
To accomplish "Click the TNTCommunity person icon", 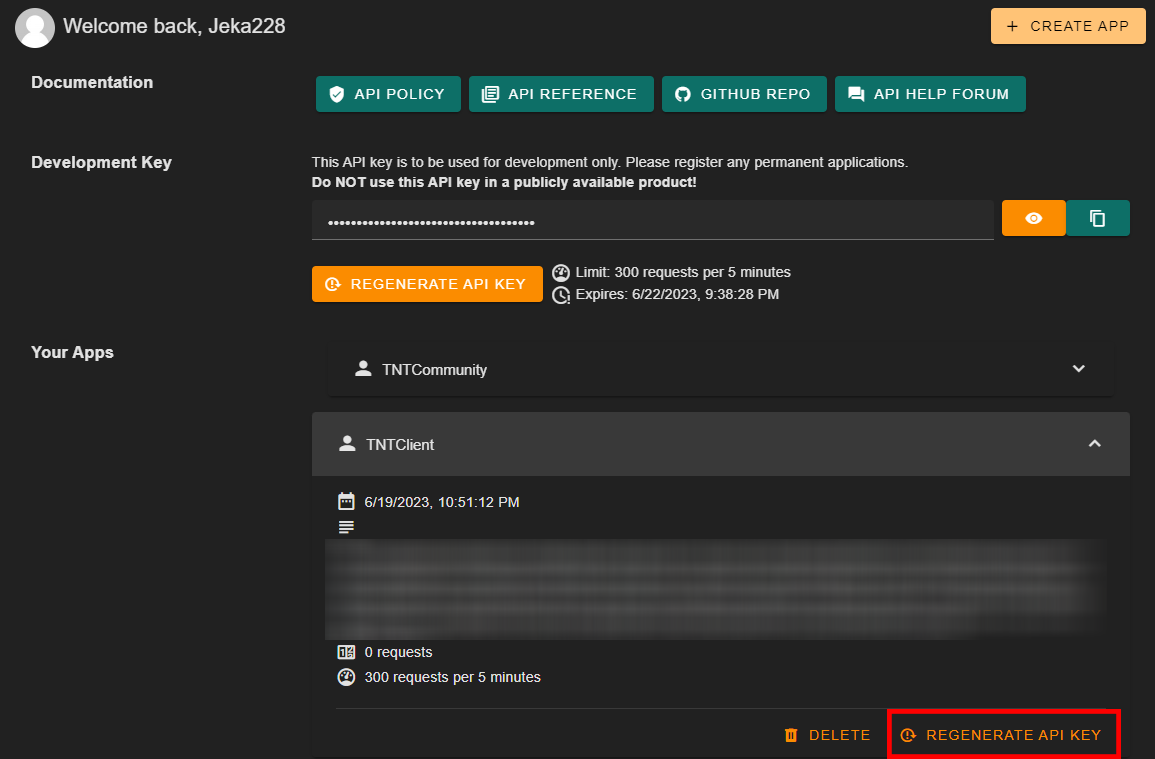I will (363, 368).
